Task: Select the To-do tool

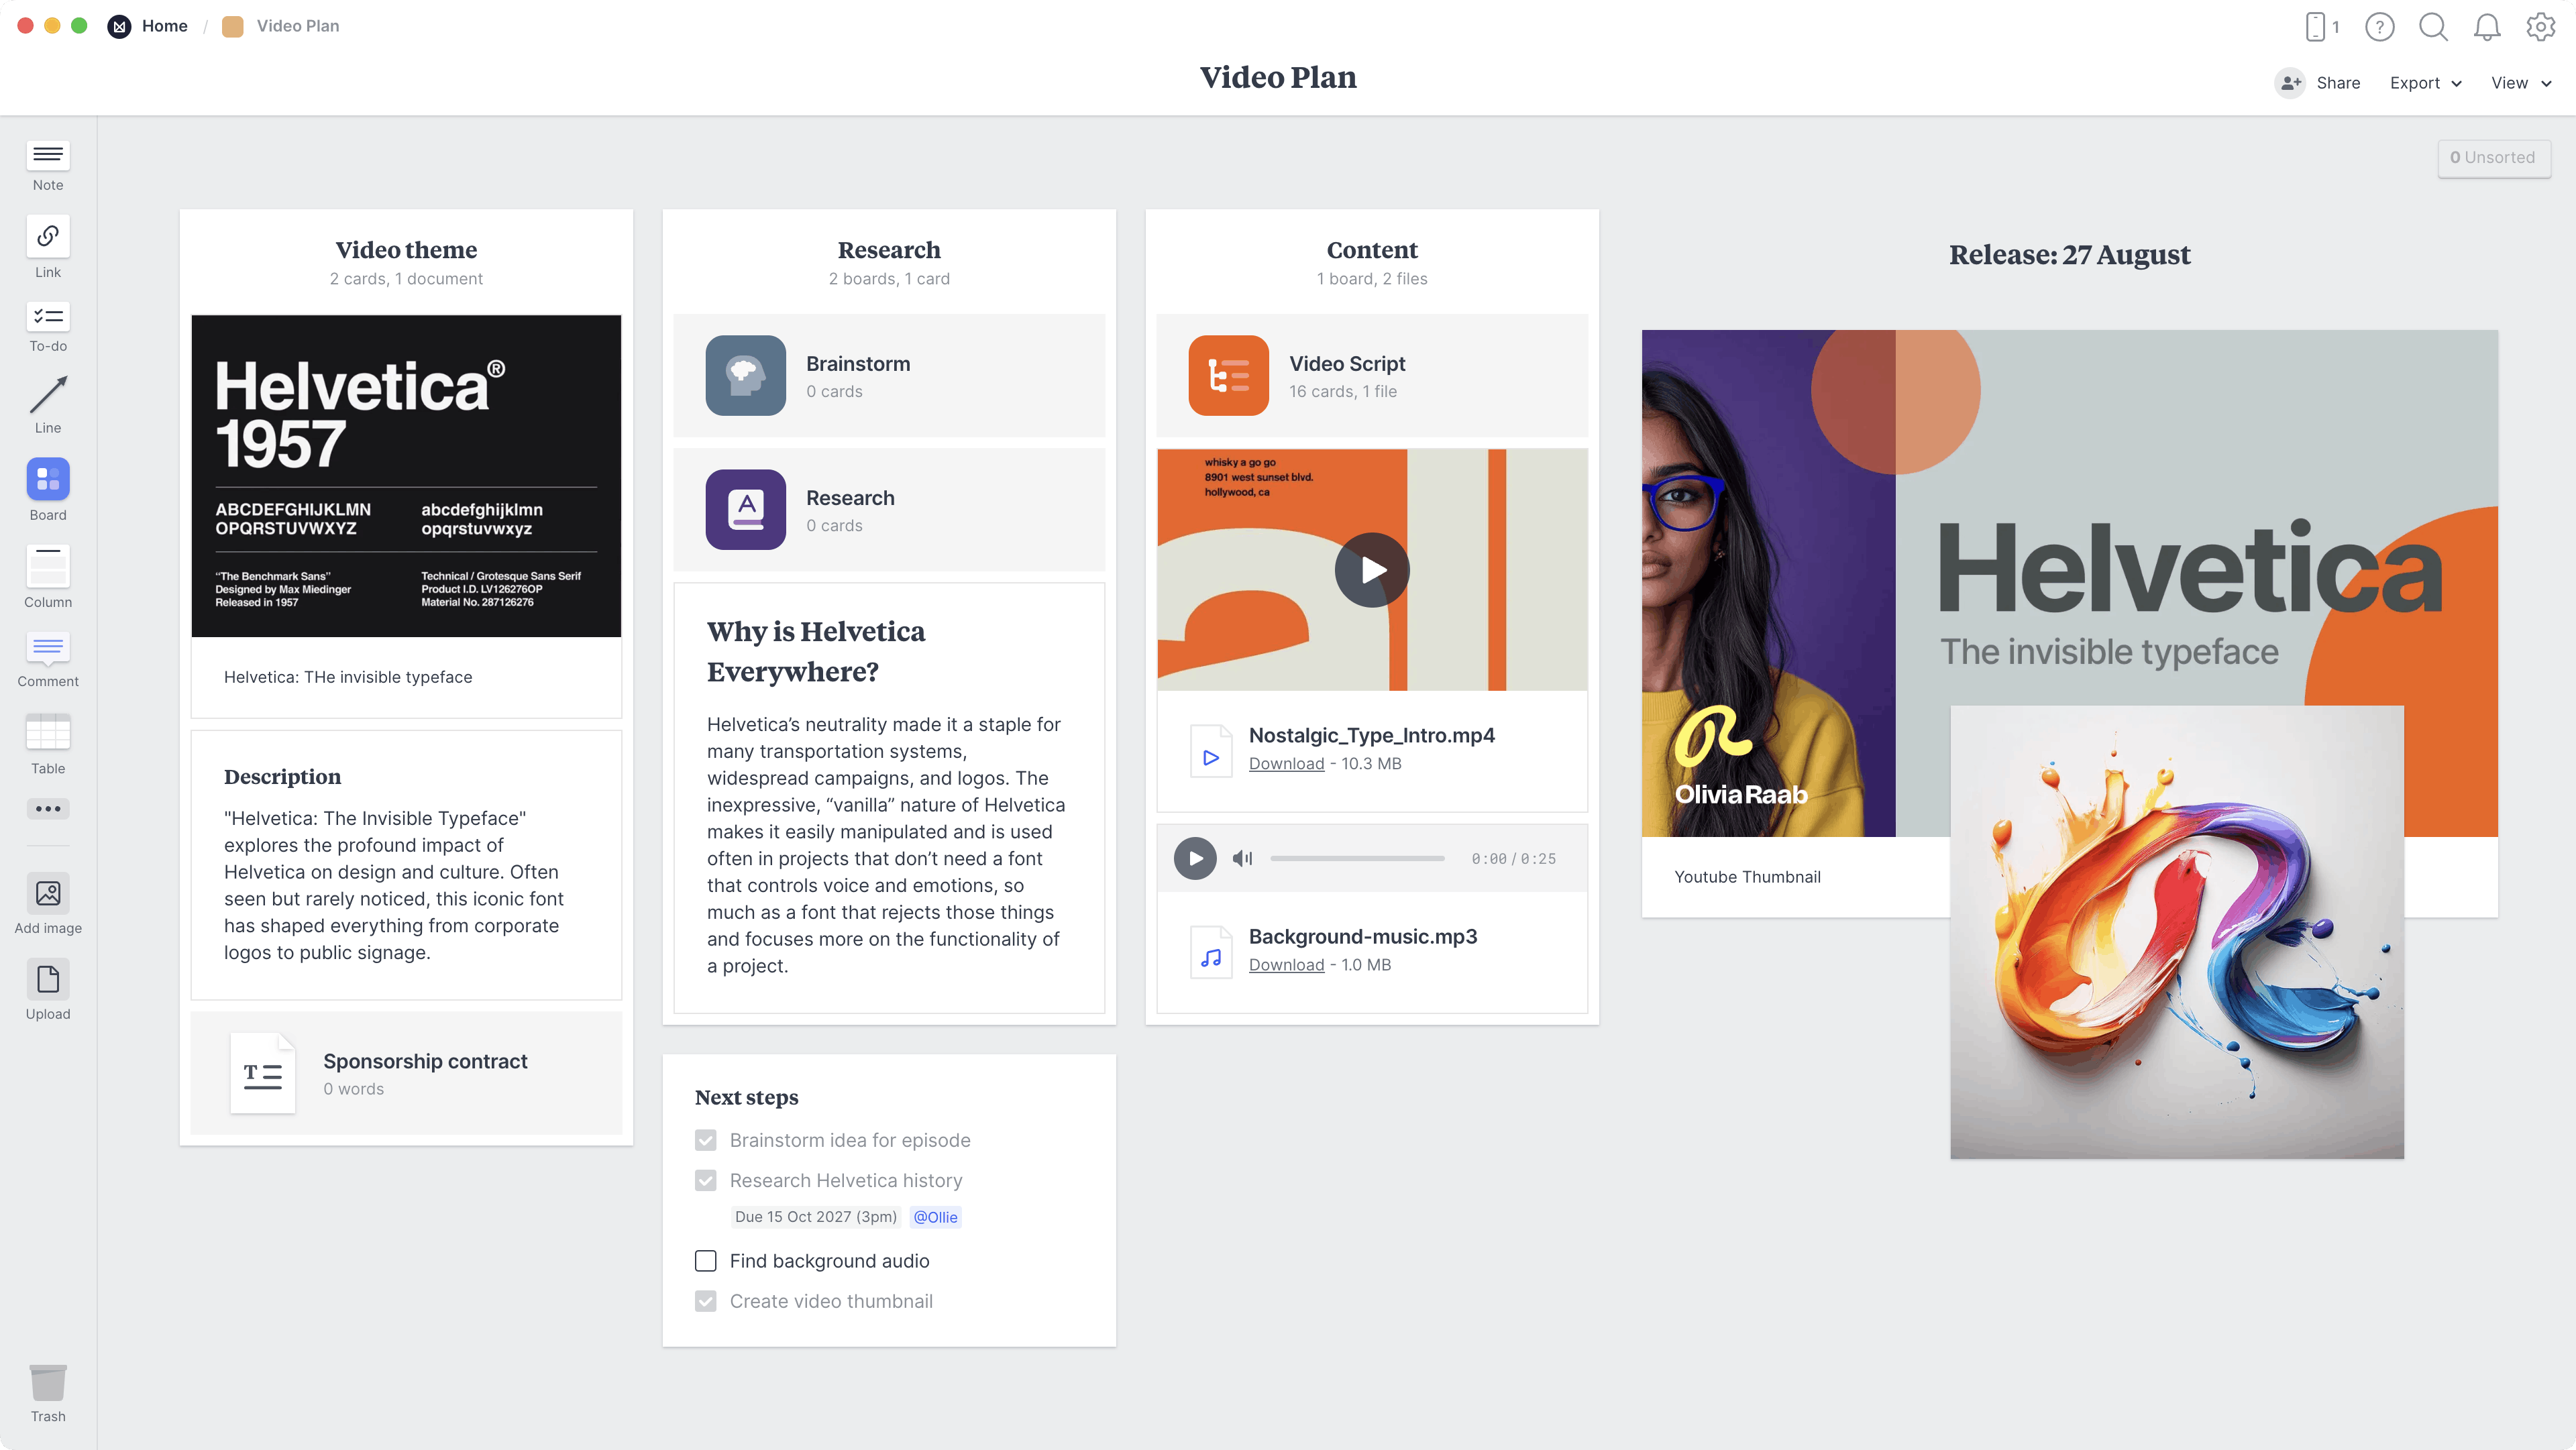Action: (48, 328)
